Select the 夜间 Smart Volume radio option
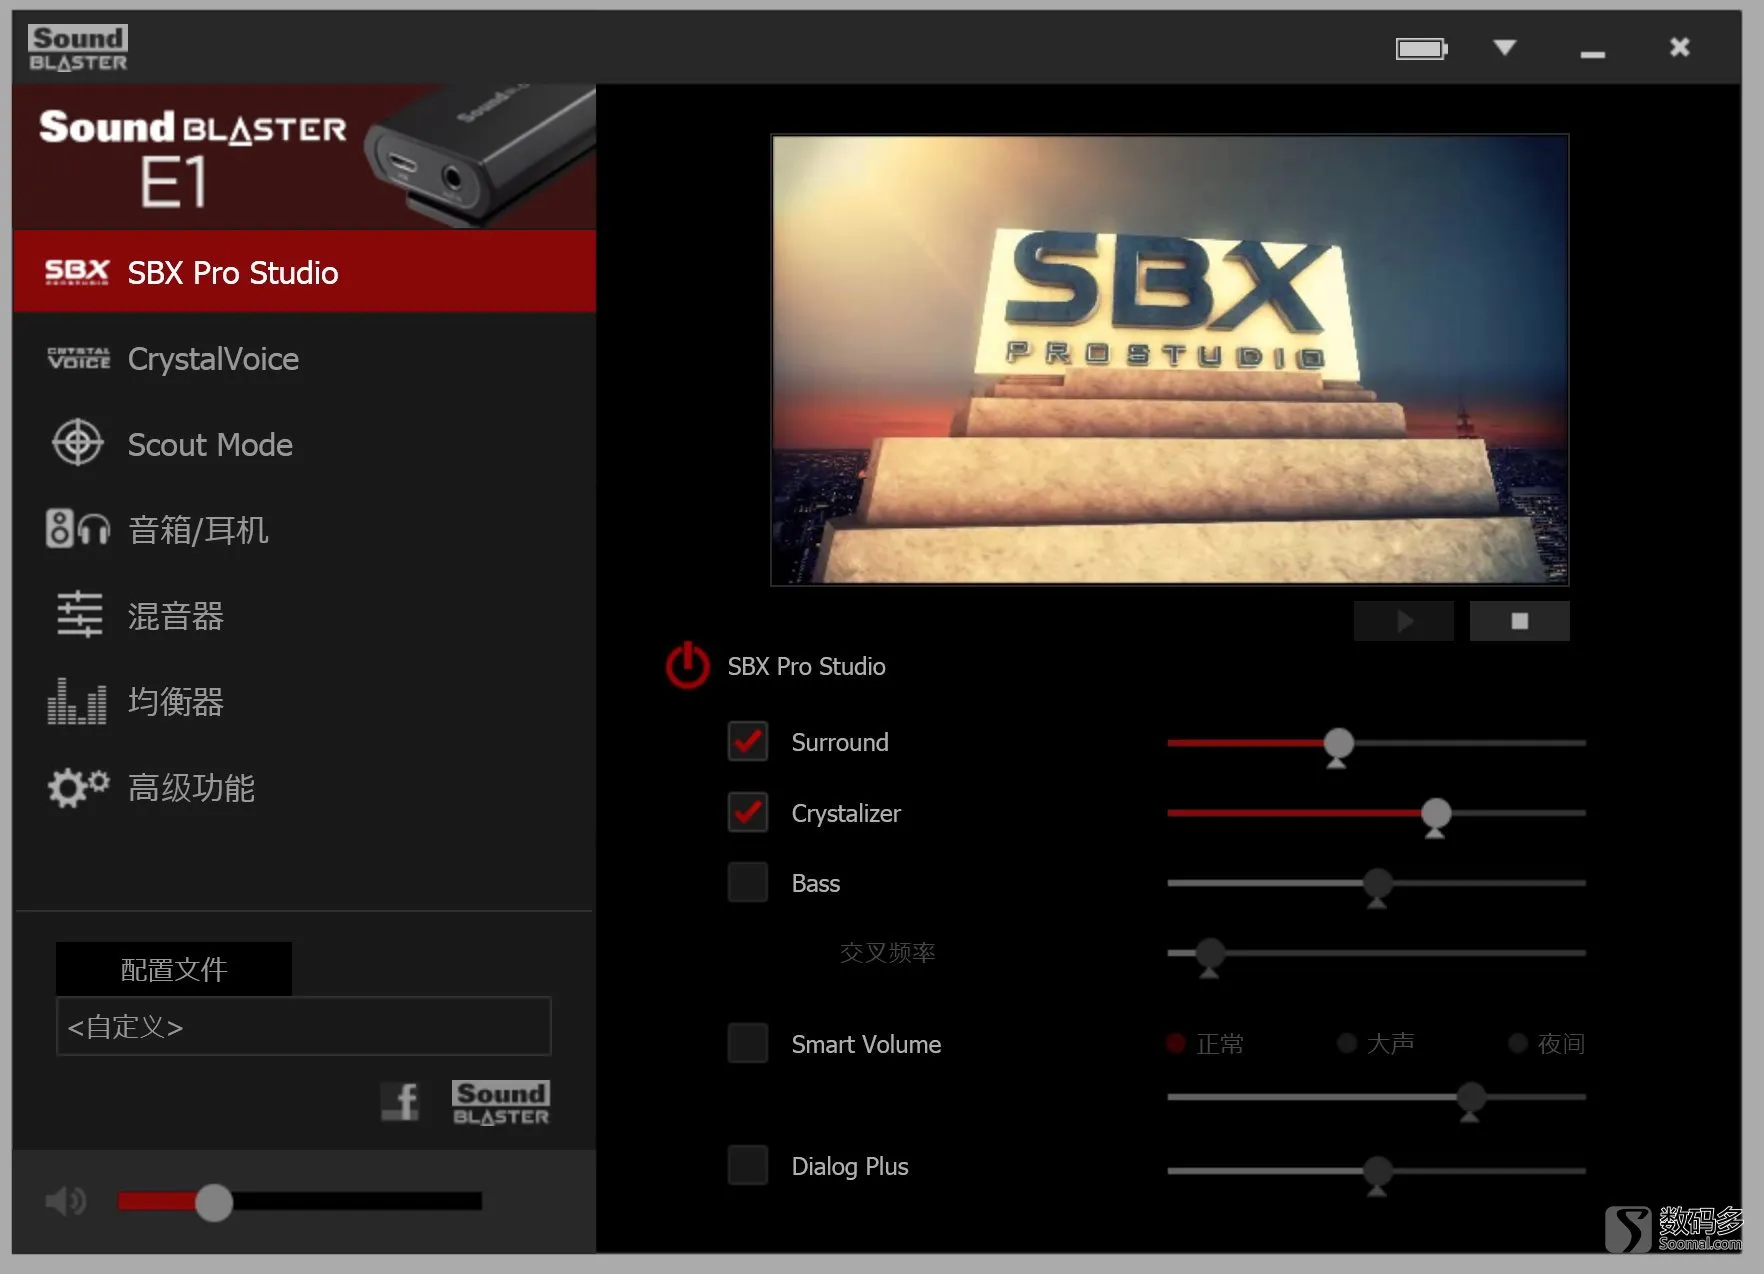This screenshot has height=1274, width=1764. [1518, 1044]
